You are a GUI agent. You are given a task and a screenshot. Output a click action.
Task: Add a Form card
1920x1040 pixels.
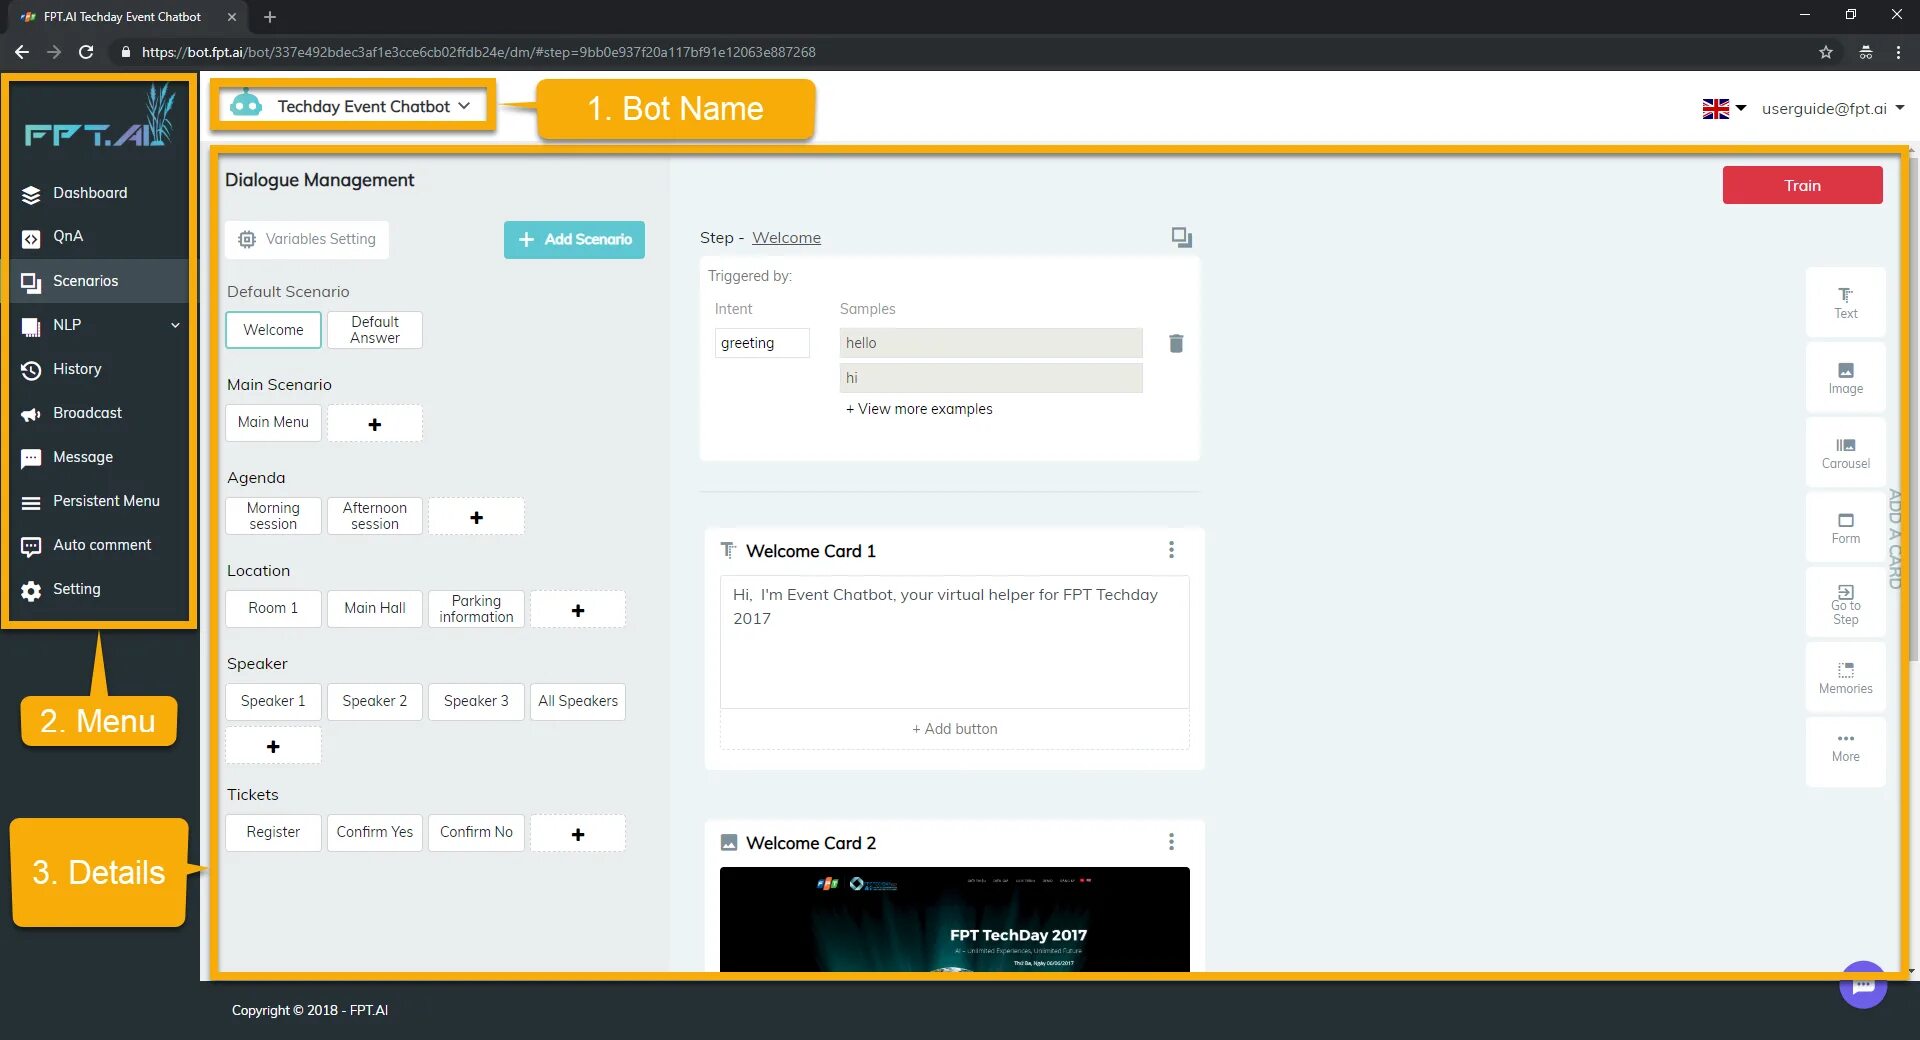1845,528
